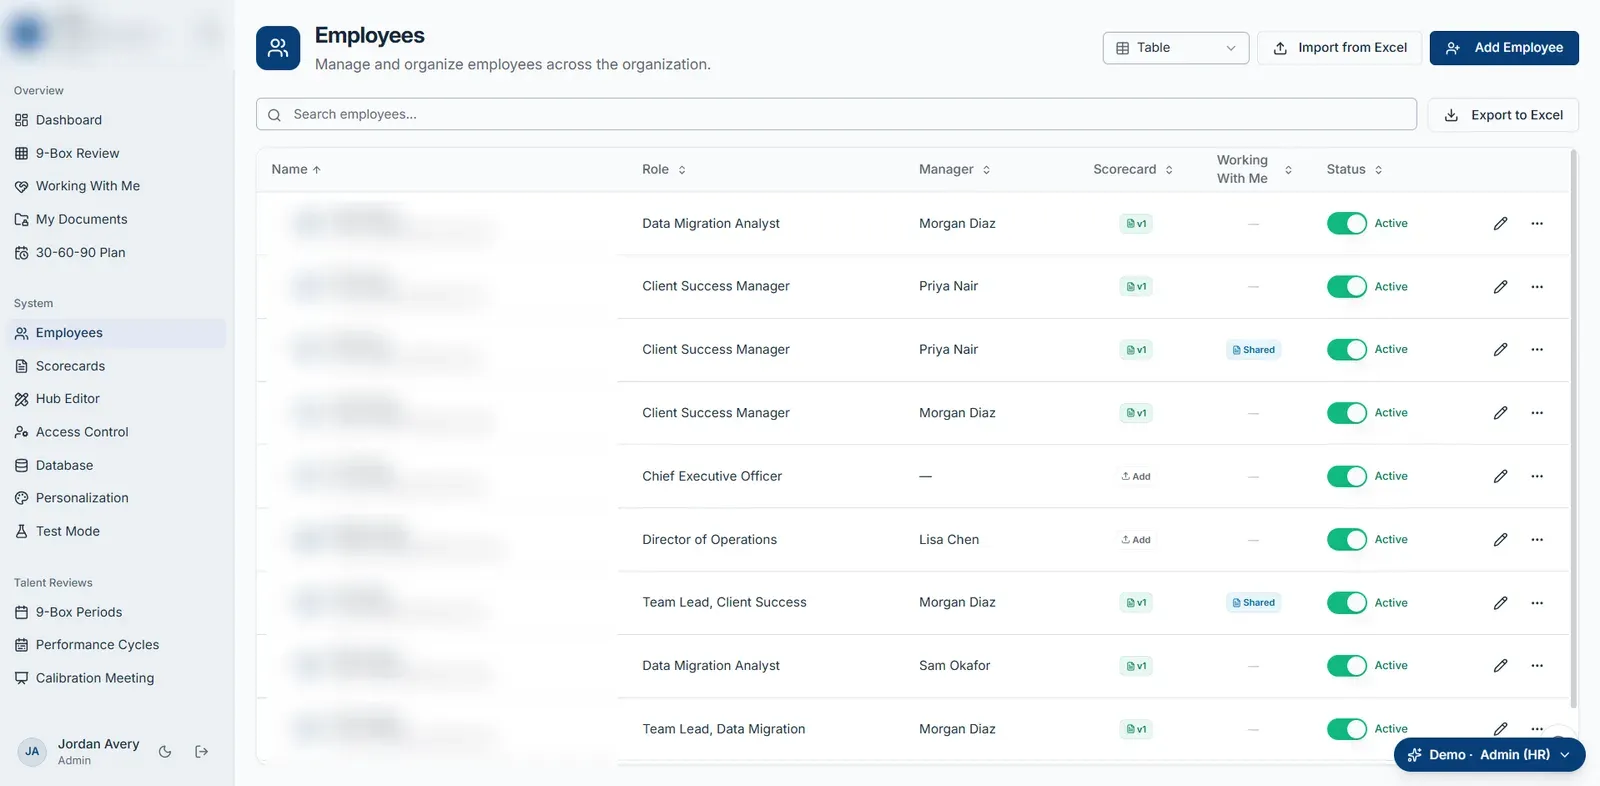Click the table's vertical scrollbar

(x=1574, y=430)
